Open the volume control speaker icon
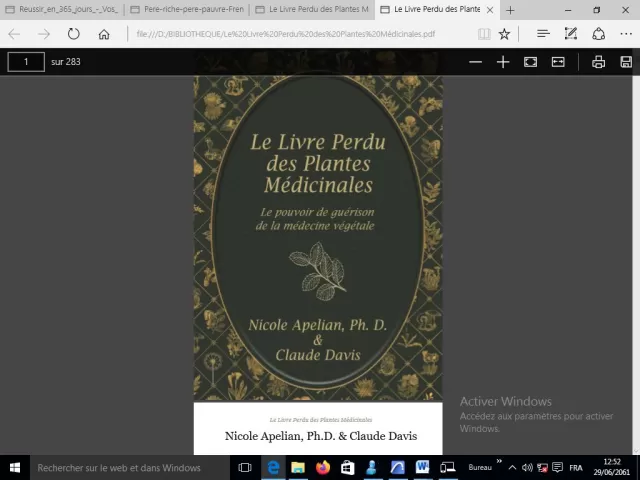Screen dimensions: 640x480 [x=527, y=467]
